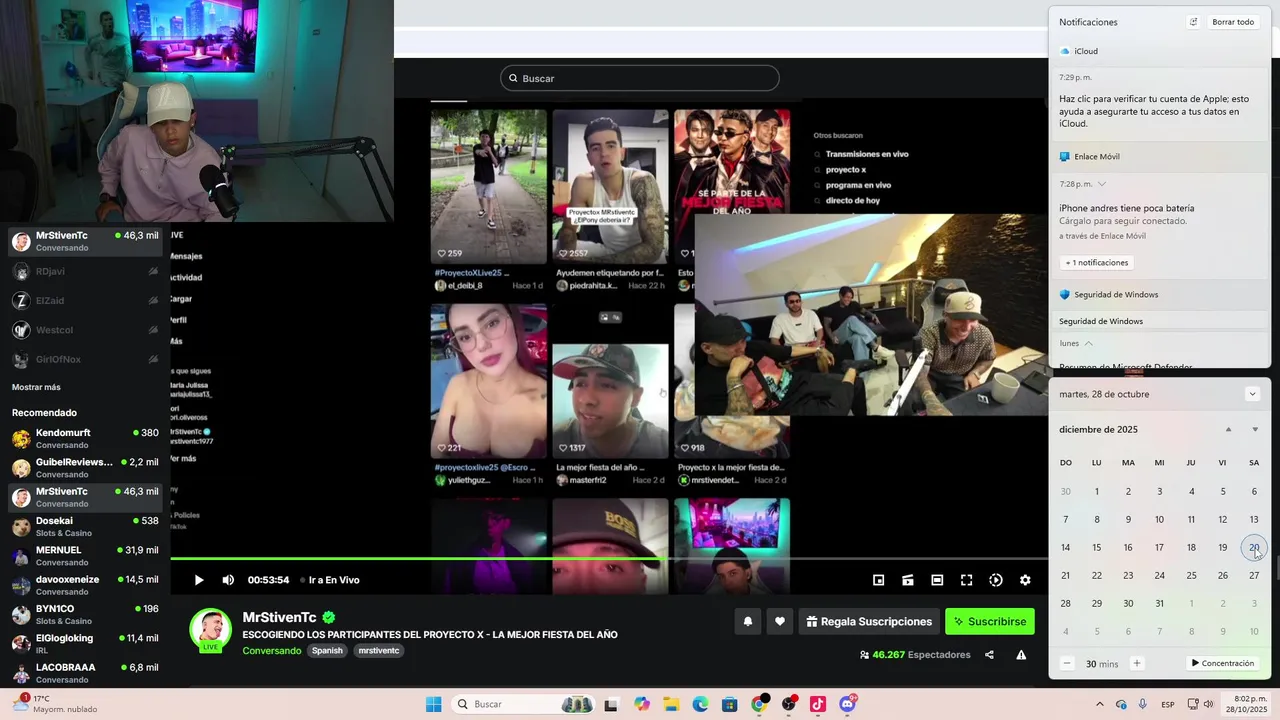Start Concentración focus session
The height and width of the screenshot is (720, 1280).
1223,663
